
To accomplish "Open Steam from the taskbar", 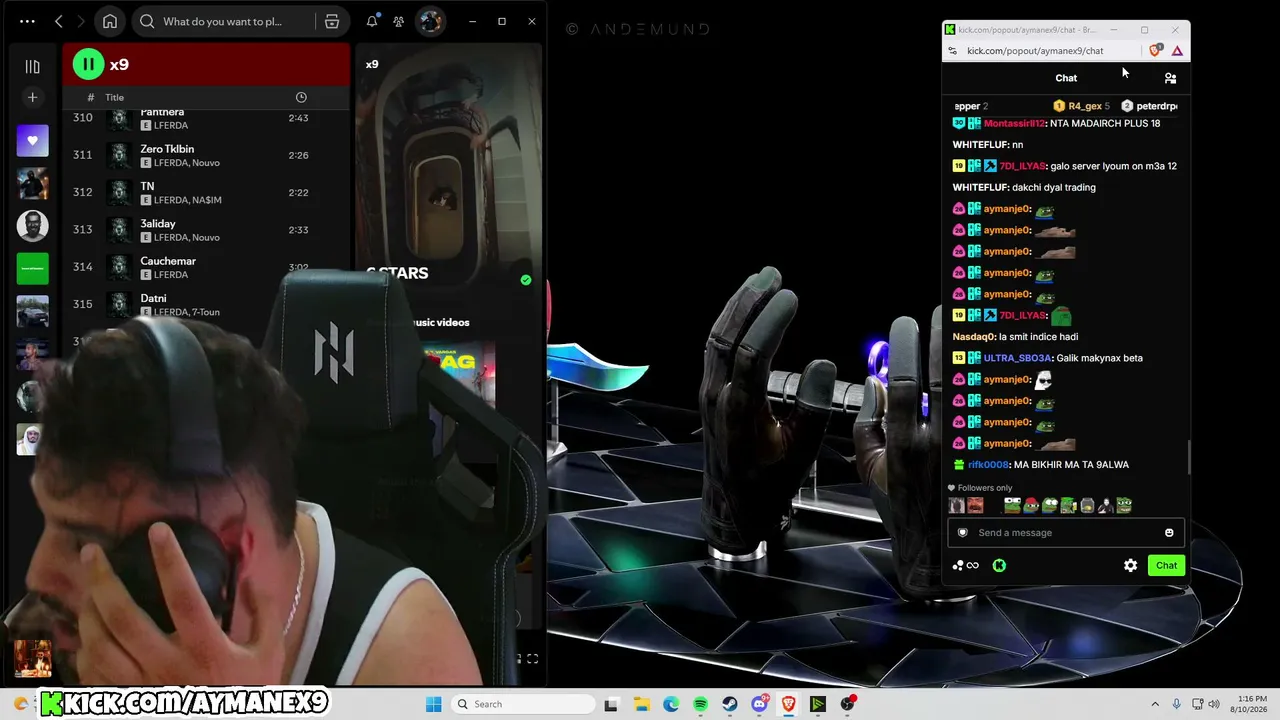I will coord(730,704).
